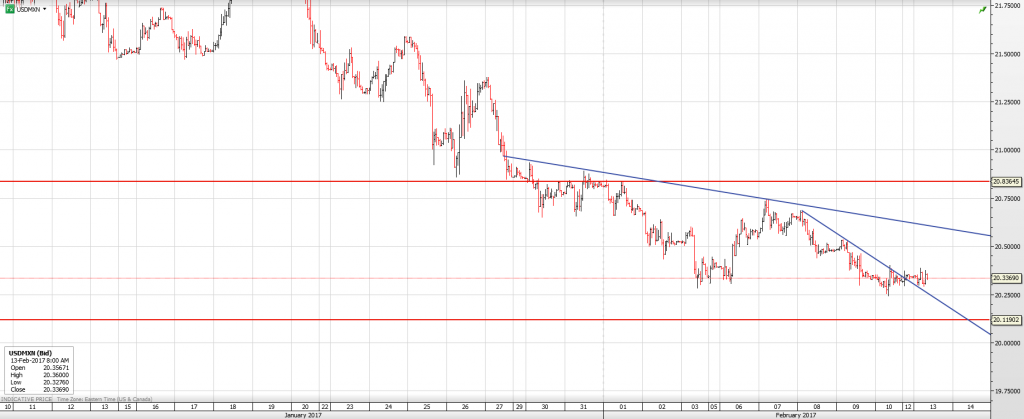The width and height of the screenshot is (1024, 419).
Task: Select the 20.83645 price level tag
Action: [1006, 182]
